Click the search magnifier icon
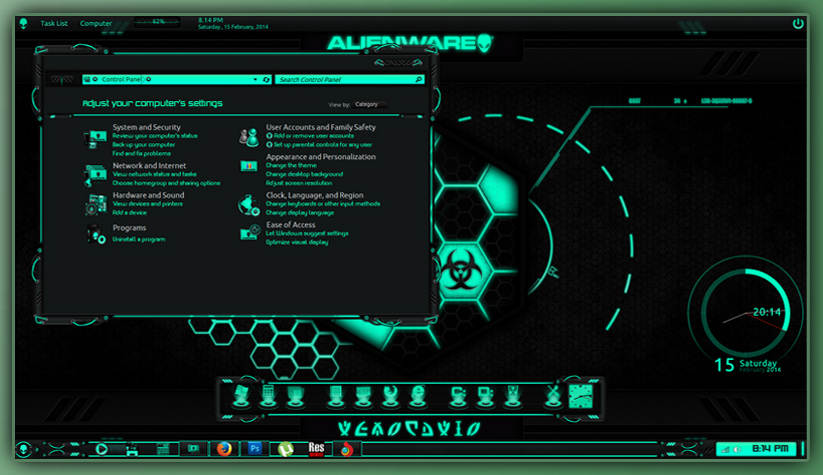The height and width of the screenshot is (475, 823). point(418,79)
